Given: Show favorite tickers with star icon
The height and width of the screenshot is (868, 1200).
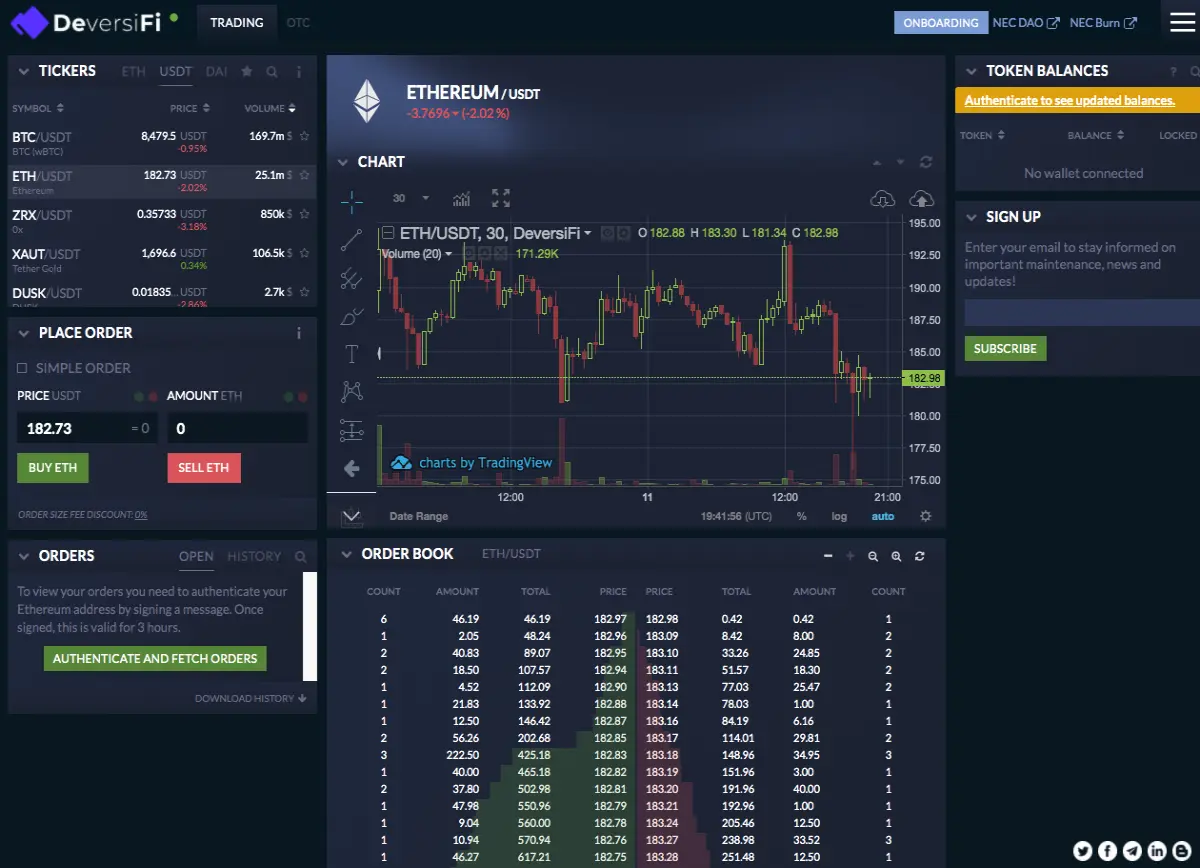Looking at the screenshot, I should tap(247, 72).
